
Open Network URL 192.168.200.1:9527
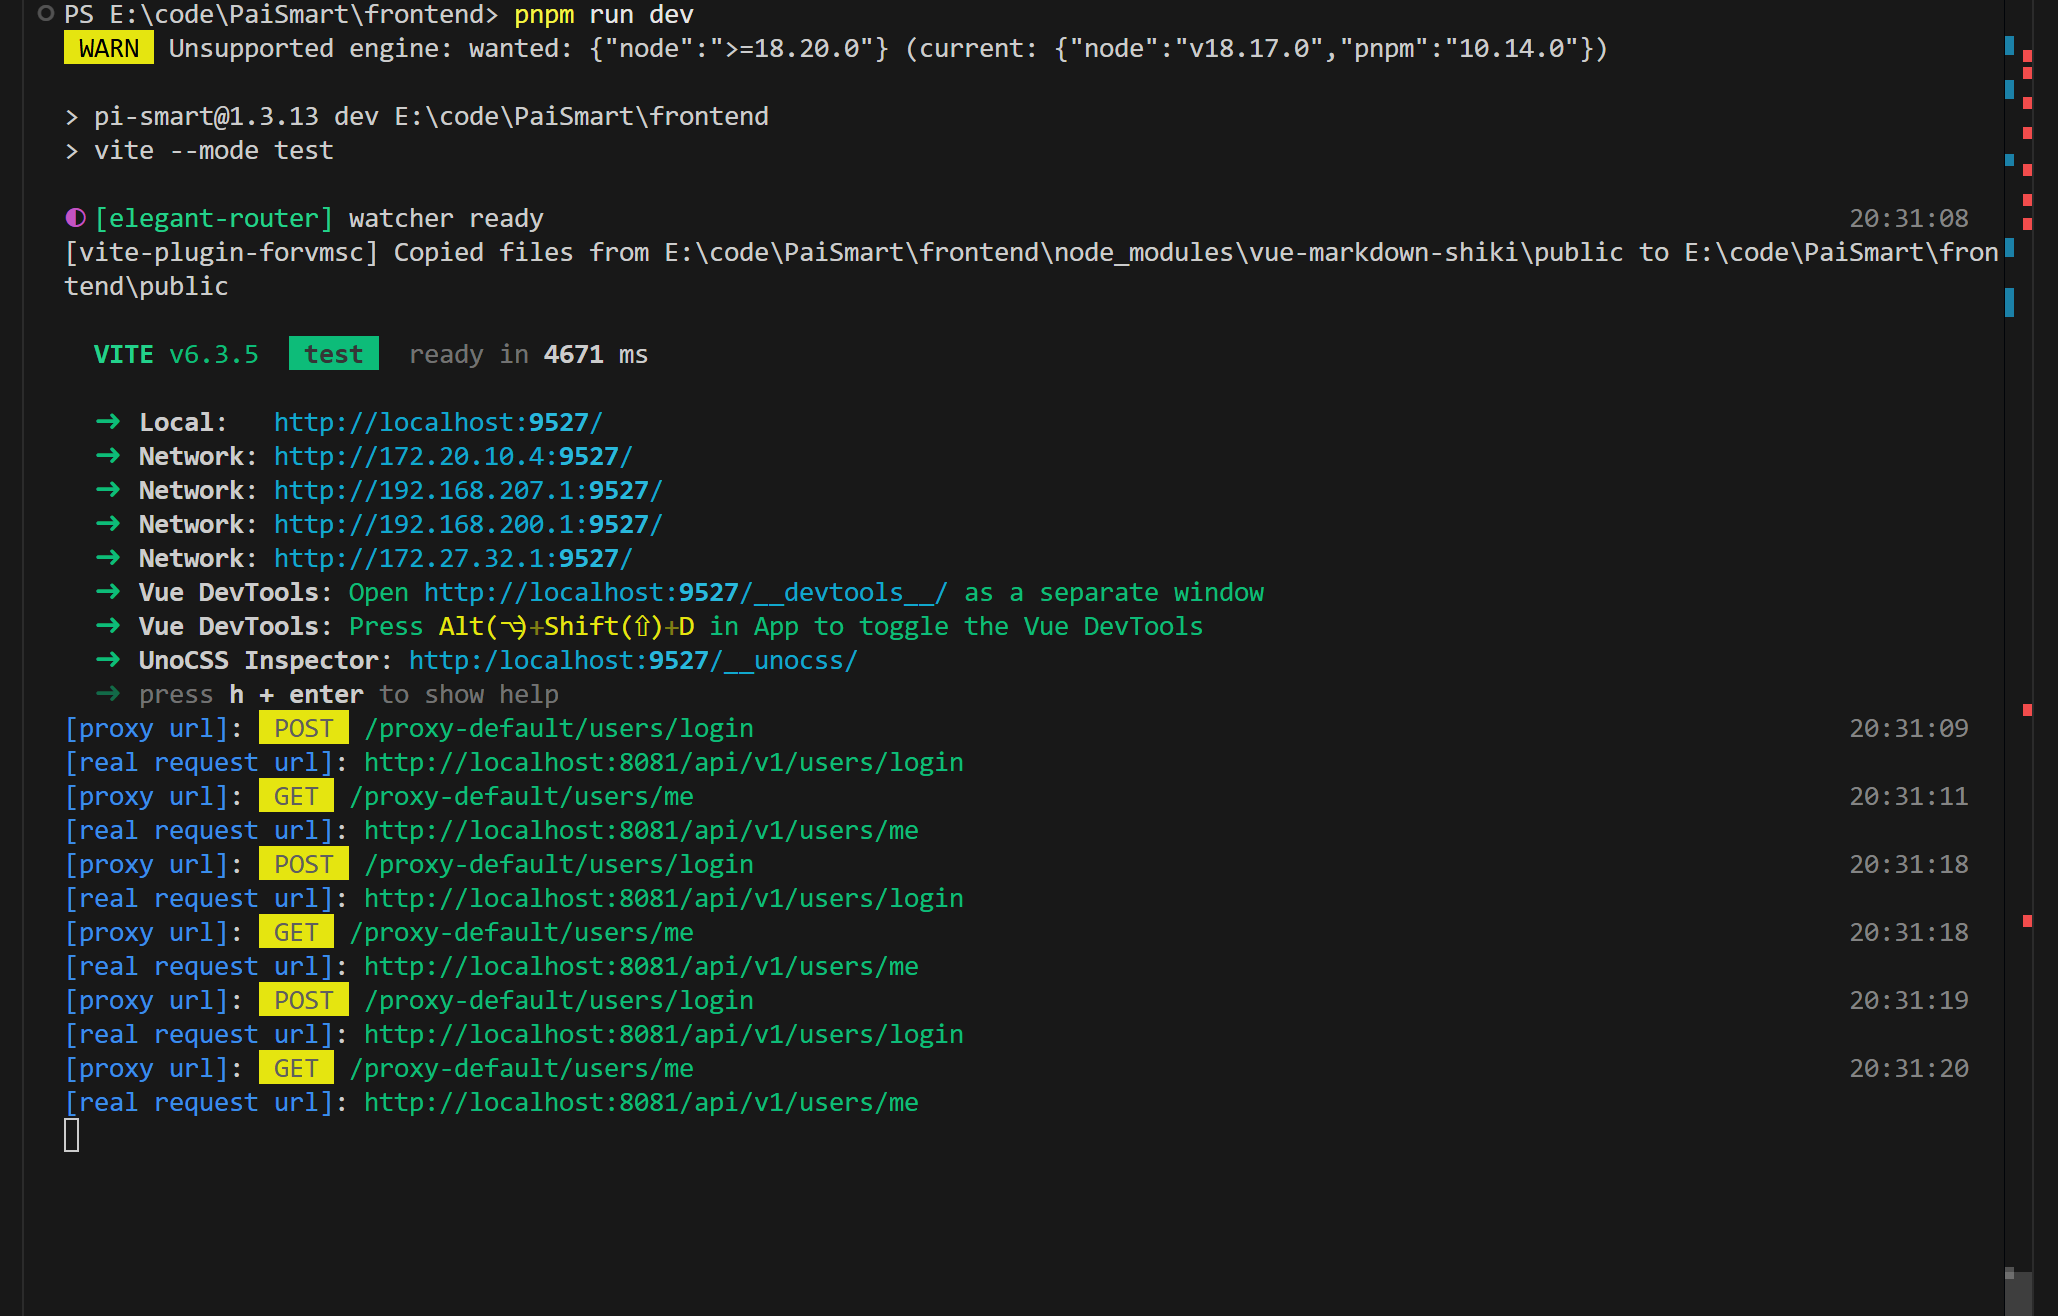pos(468,524)
